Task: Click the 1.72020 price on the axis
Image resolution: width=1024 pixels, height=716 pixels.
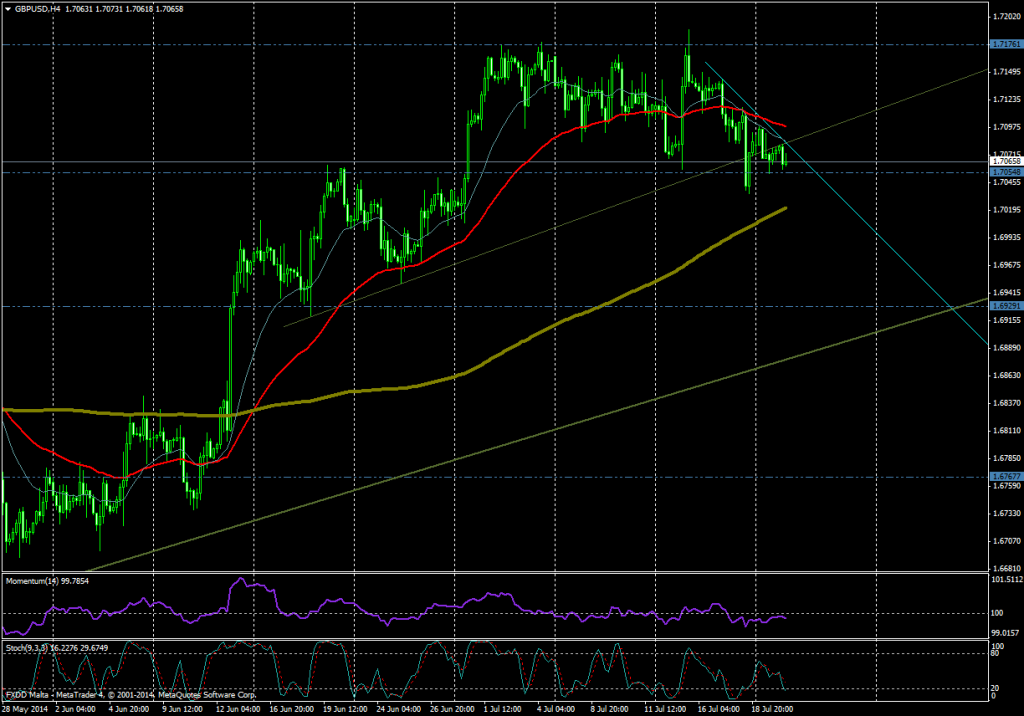Action: [x=1005, y=17]
